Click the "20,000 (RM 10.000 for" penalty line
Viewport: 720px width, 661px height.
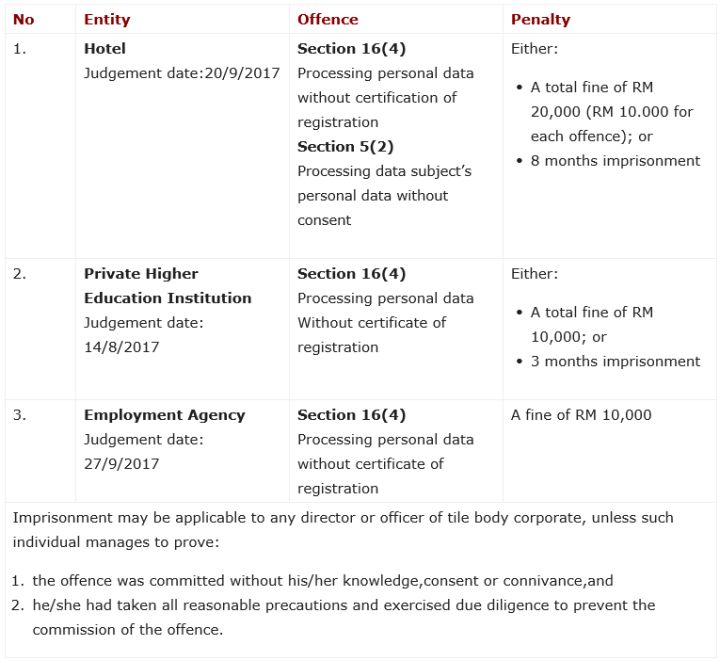[611, 111]
